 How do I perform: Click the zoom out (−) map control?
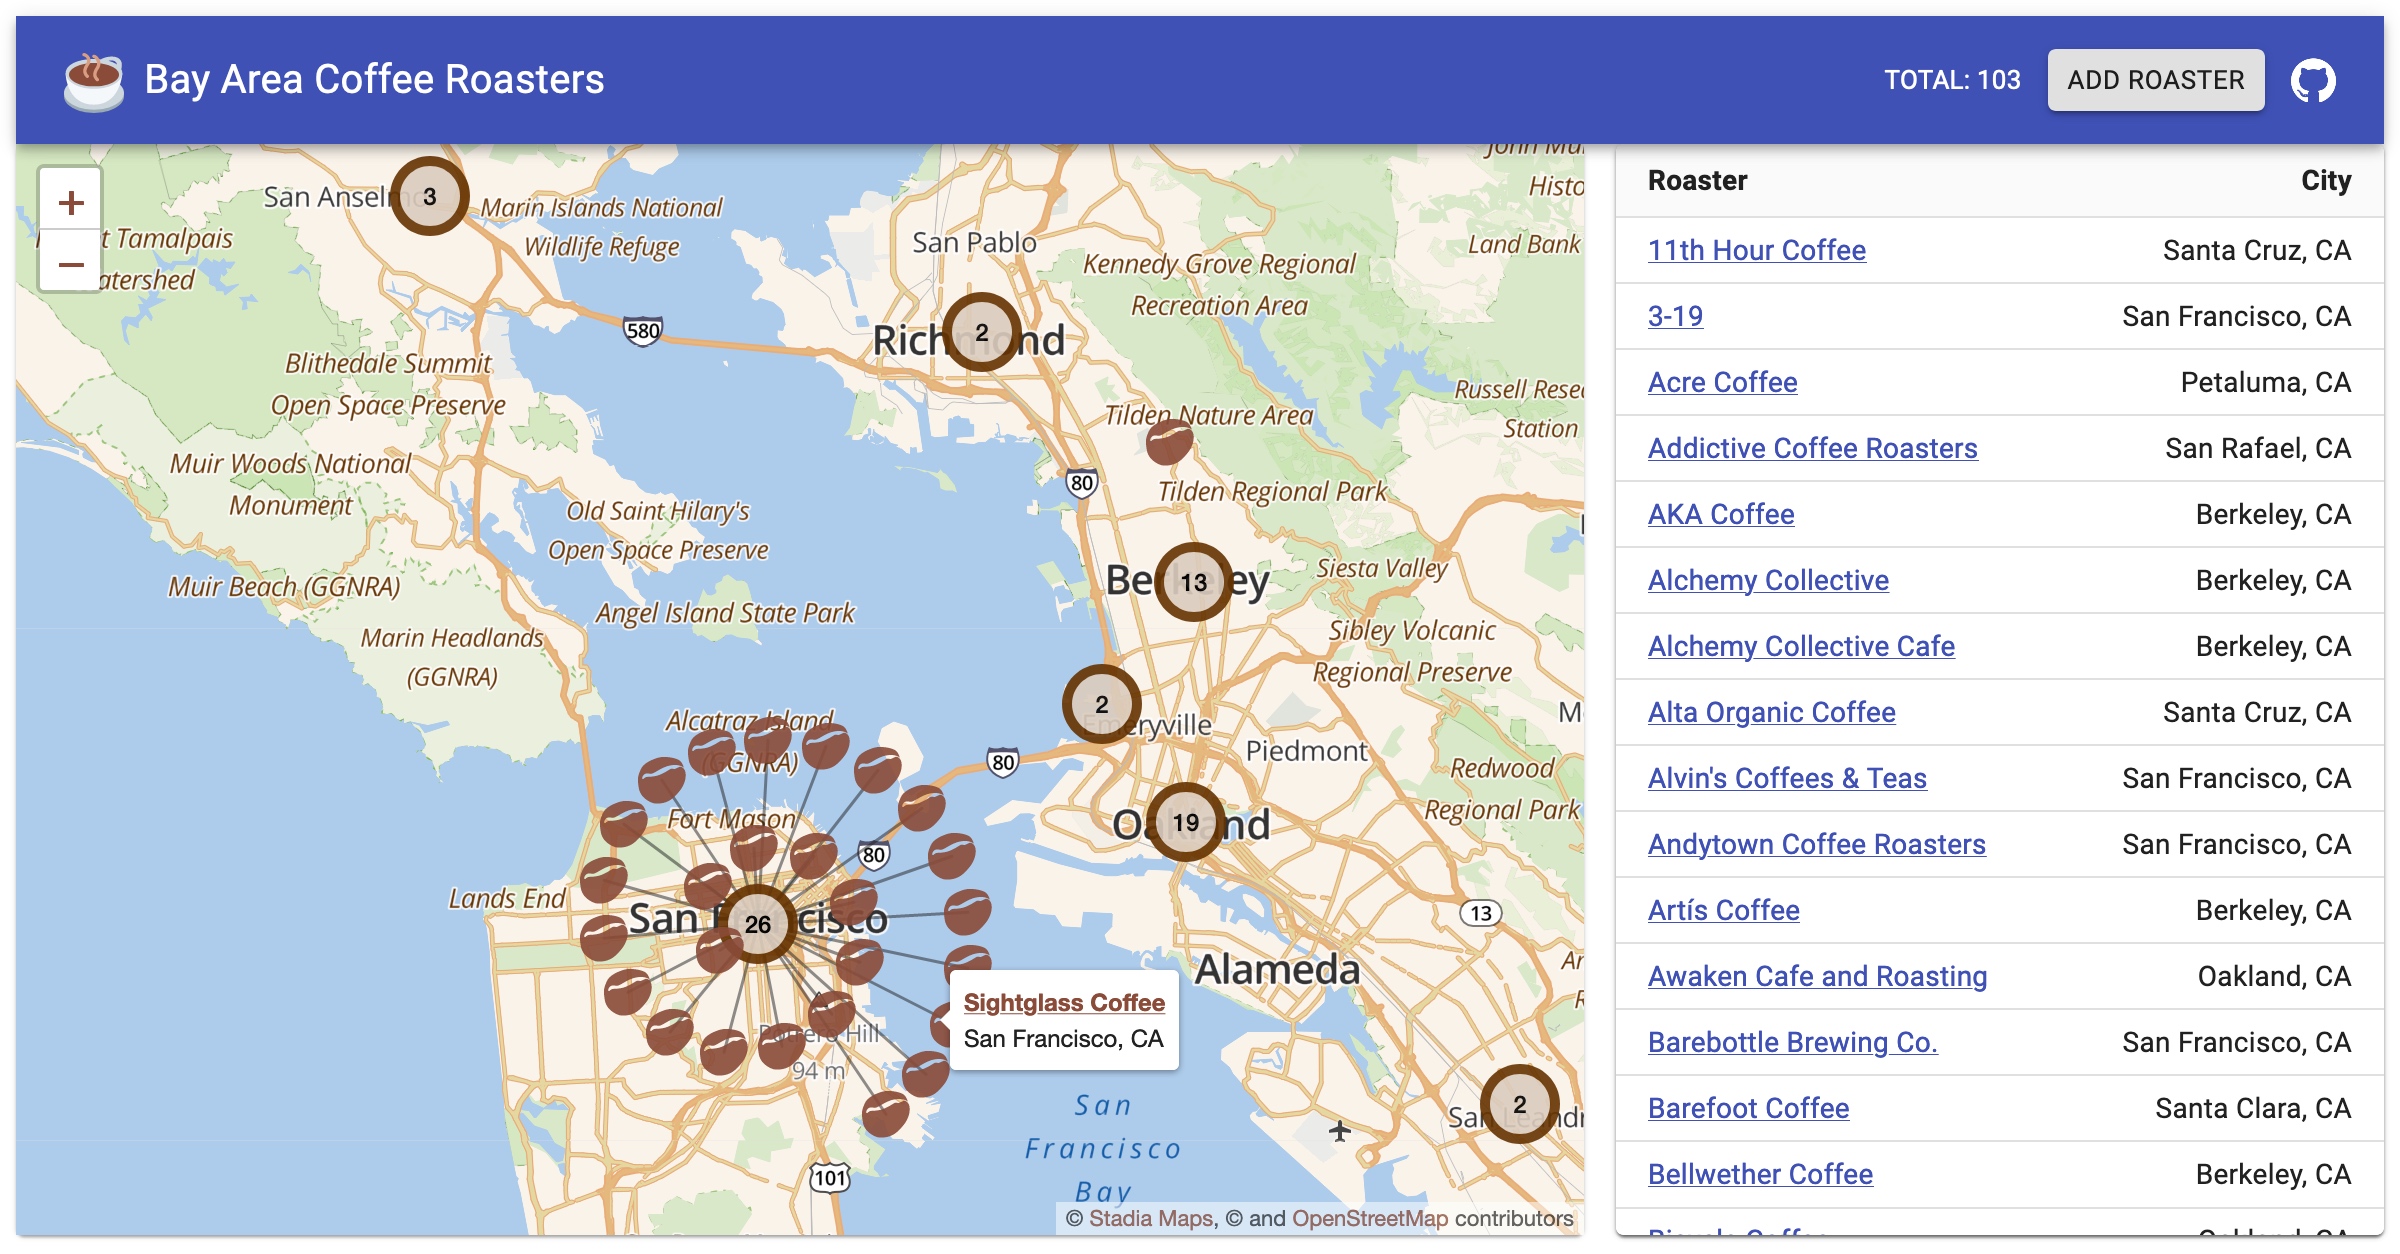(x=70, y=266)
